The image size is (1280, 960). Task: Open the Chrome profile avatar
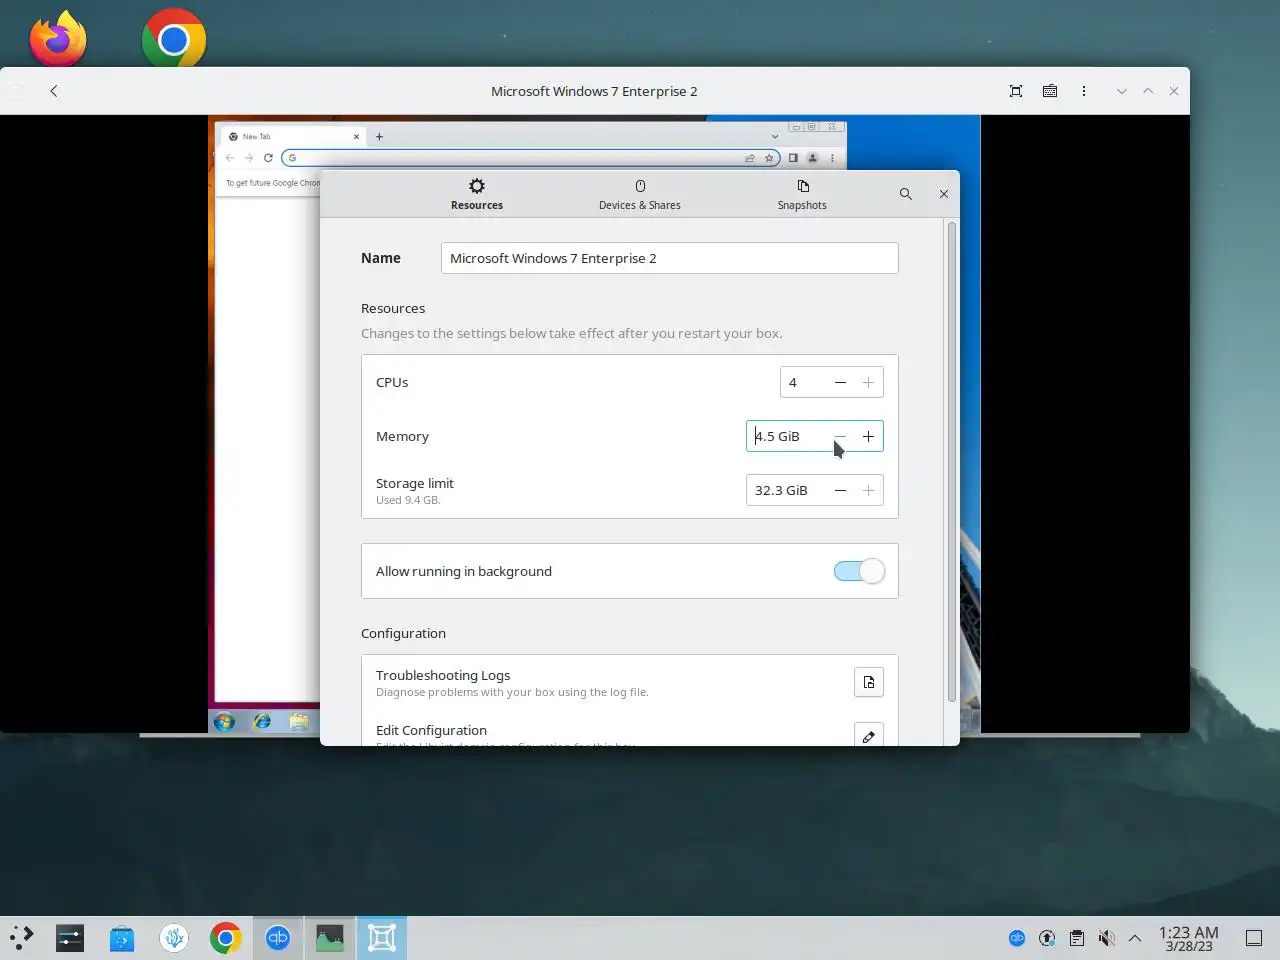click(x=812, y=158)
